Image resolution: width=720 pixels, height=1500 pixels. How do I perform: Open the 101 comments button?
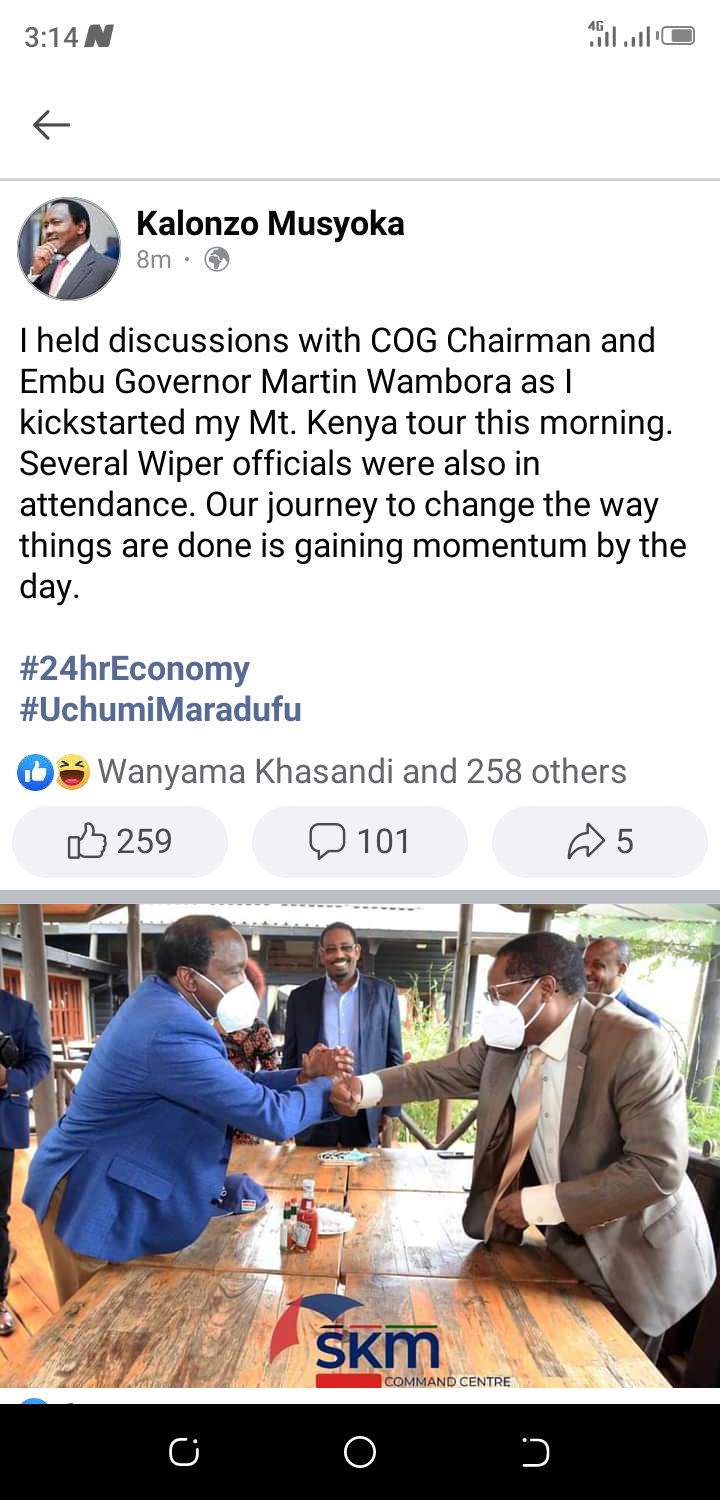(360, 841)
